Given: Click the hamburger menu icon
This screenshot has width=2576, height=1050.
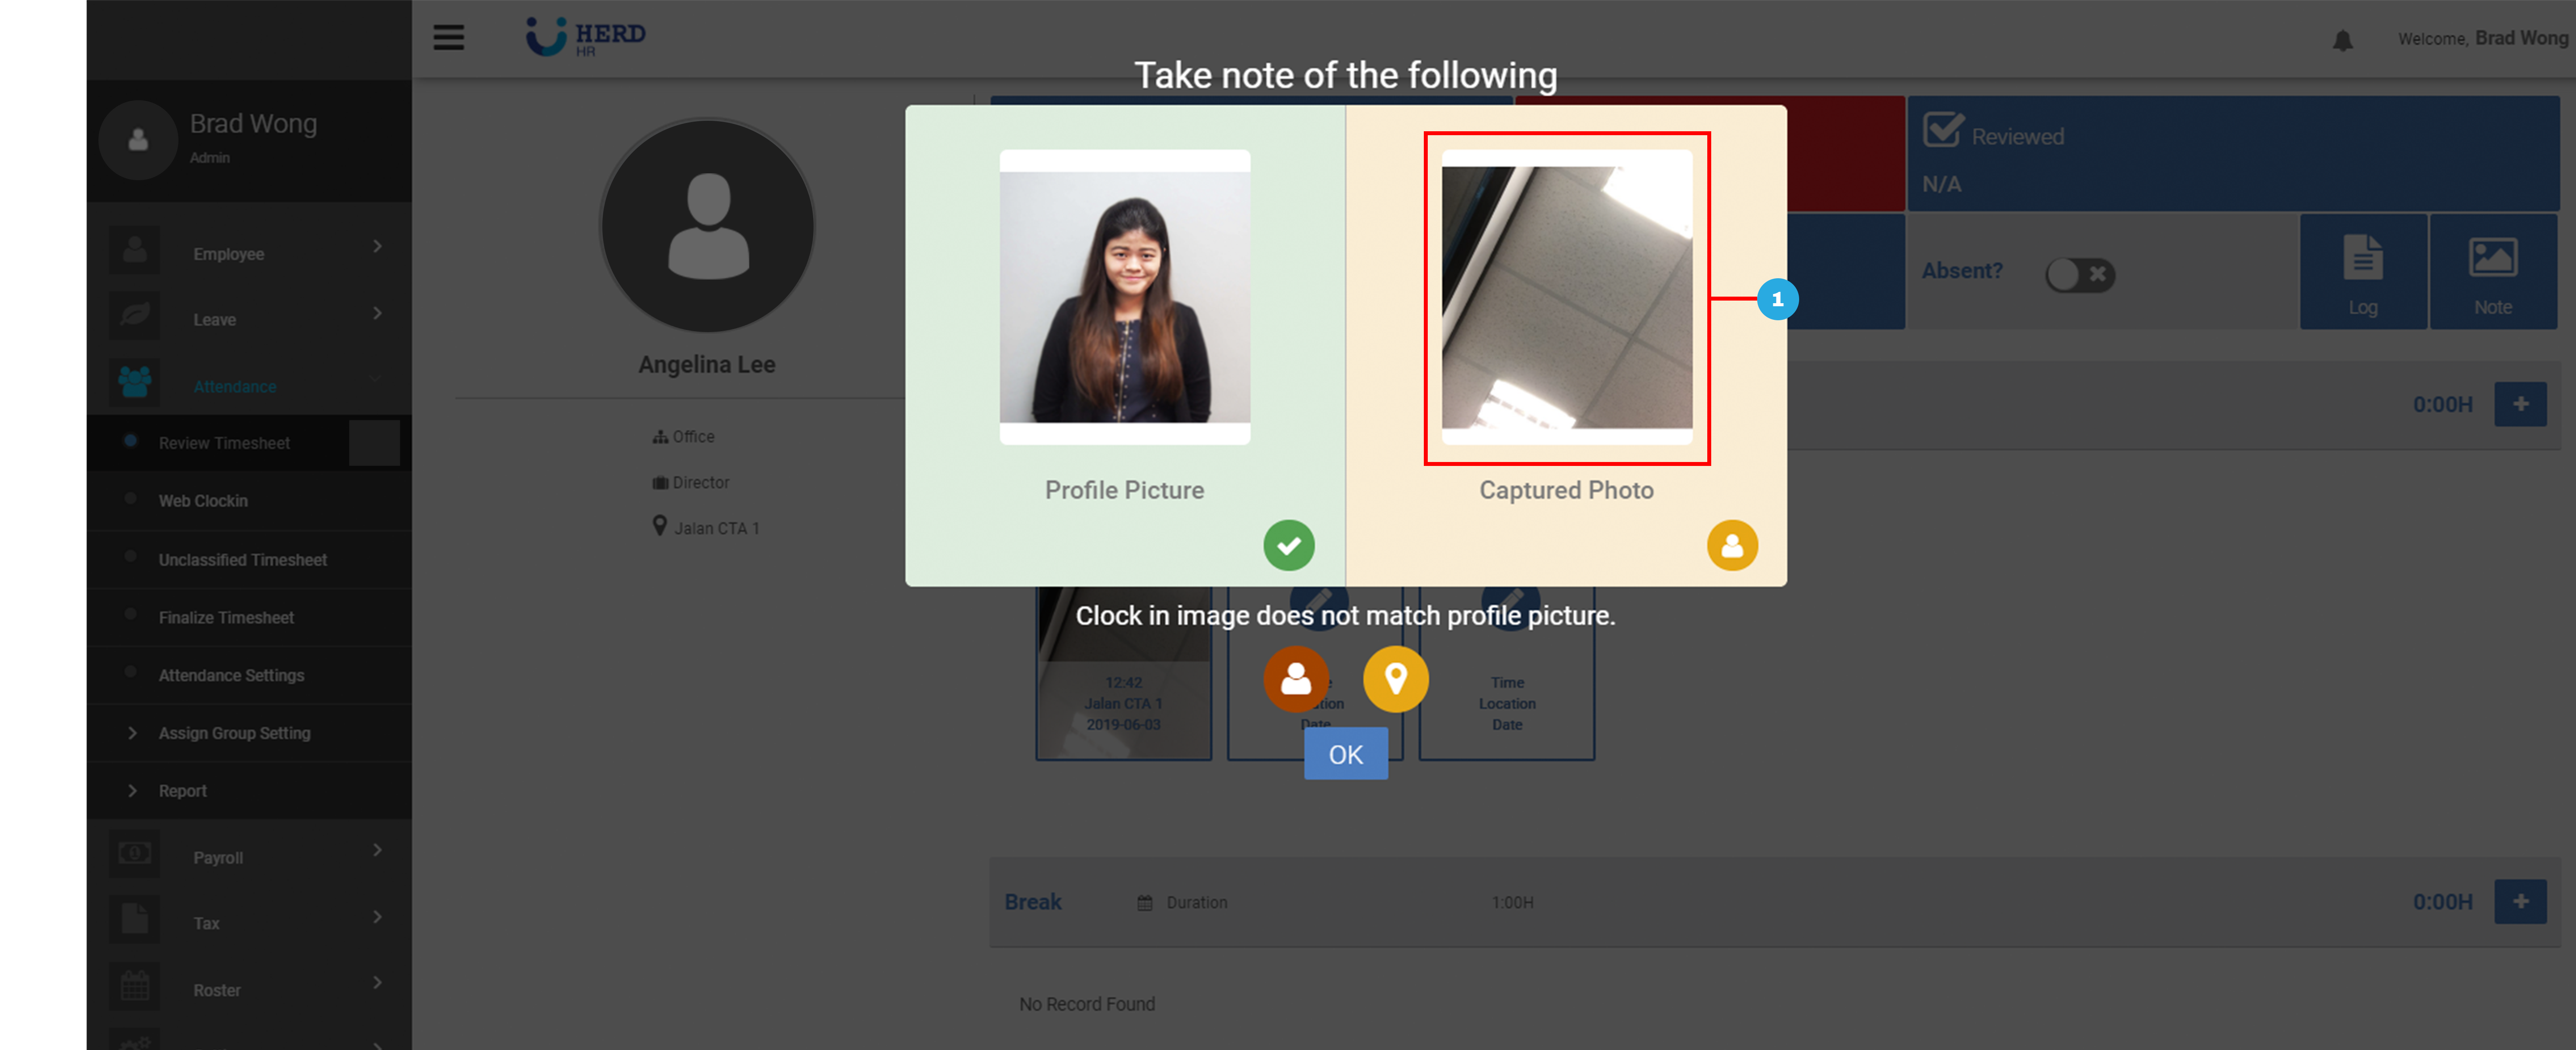Looking at the screenshot, I should tap(448, 37).
